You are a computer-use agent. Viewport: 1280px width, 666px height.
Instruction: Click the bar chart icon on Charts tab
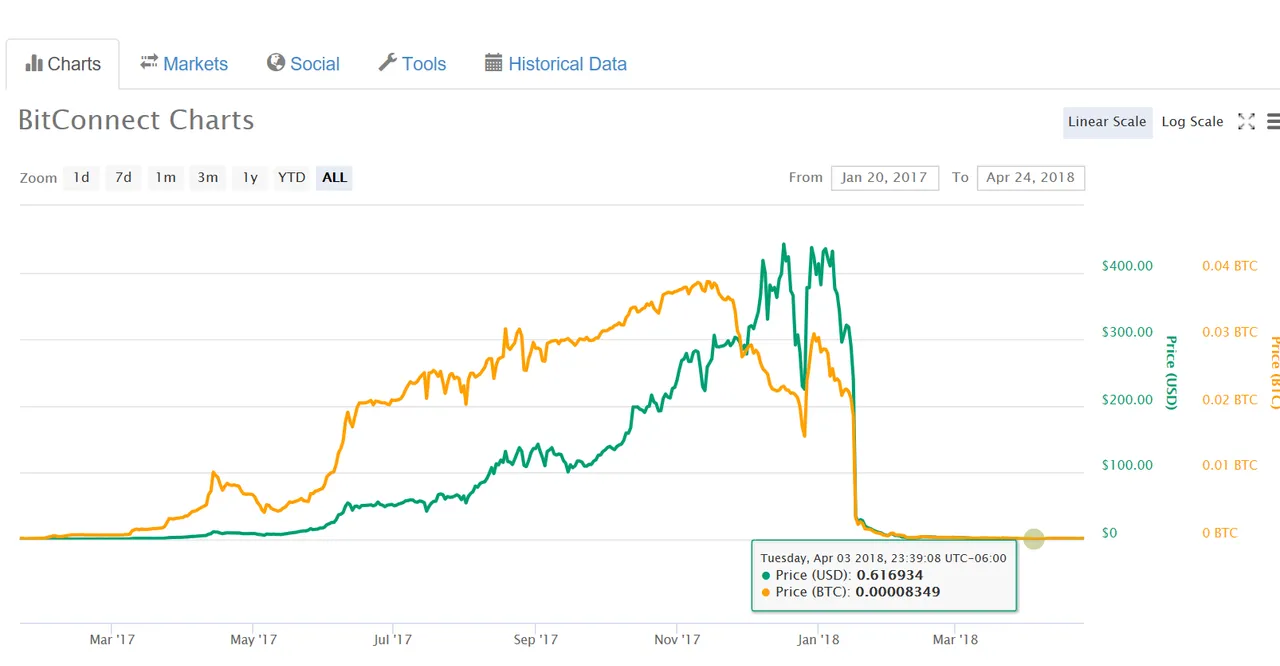[x=34, y=63]
